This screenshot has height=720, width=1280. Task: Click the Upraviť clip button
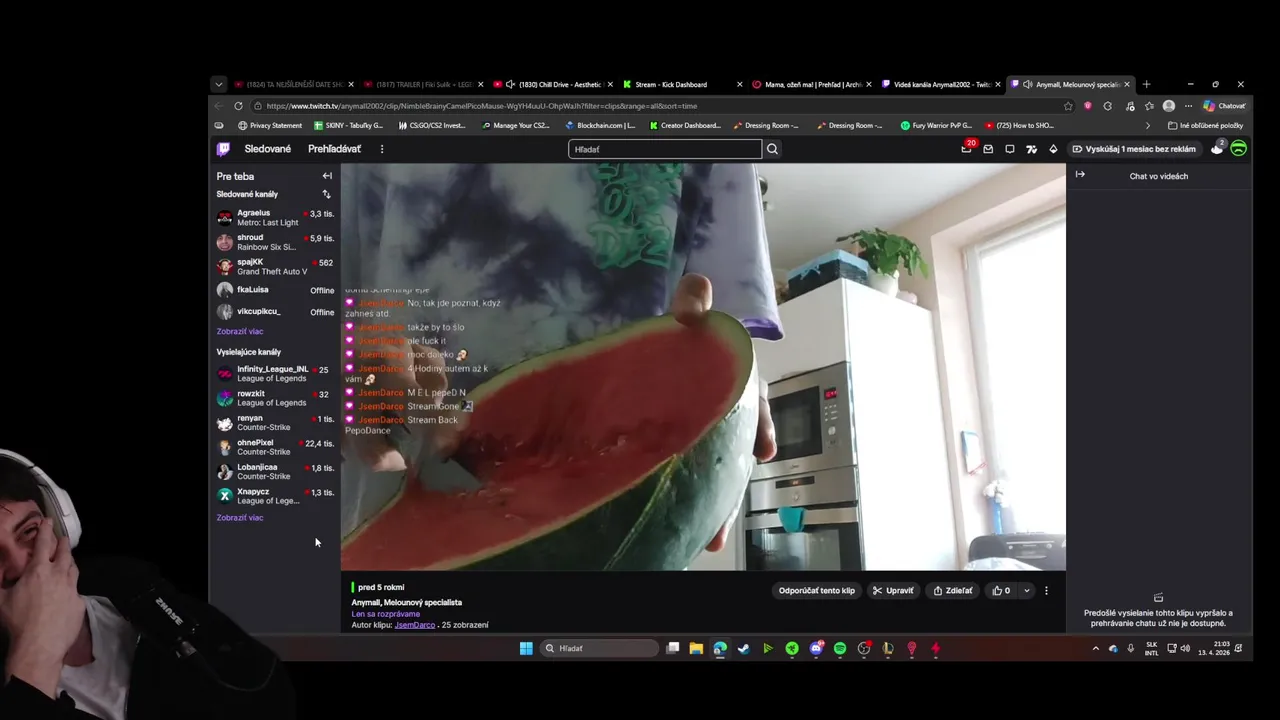click(893, 591)
